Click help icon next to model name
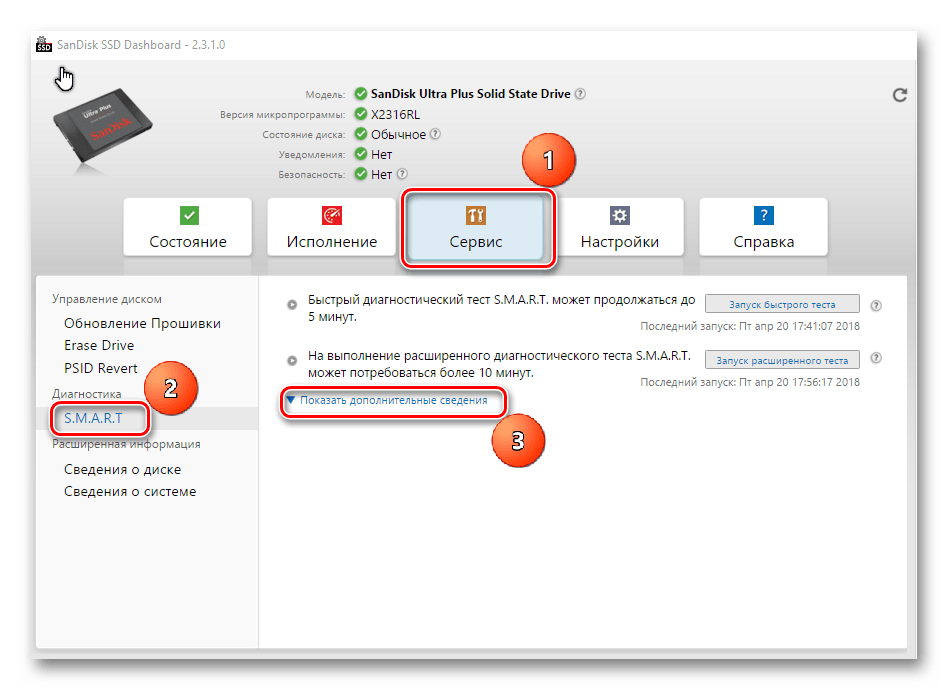Viewport: 948px width, 690px height. [580, 94]
